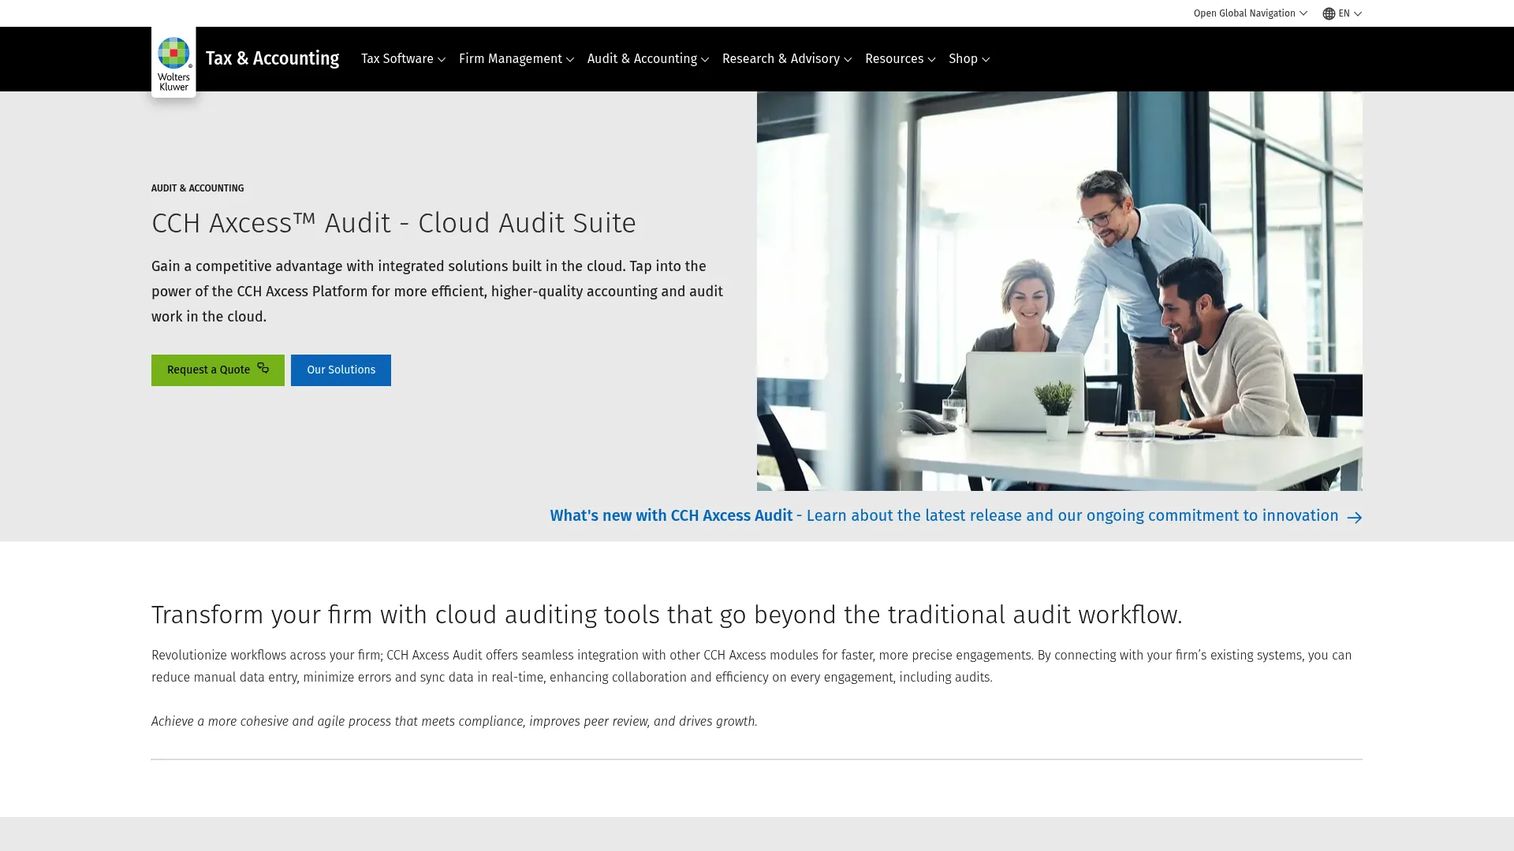Viewport: 1514px width, 851px height.
Task: Open Global Navigation expander
Action: coord(1250,14)
